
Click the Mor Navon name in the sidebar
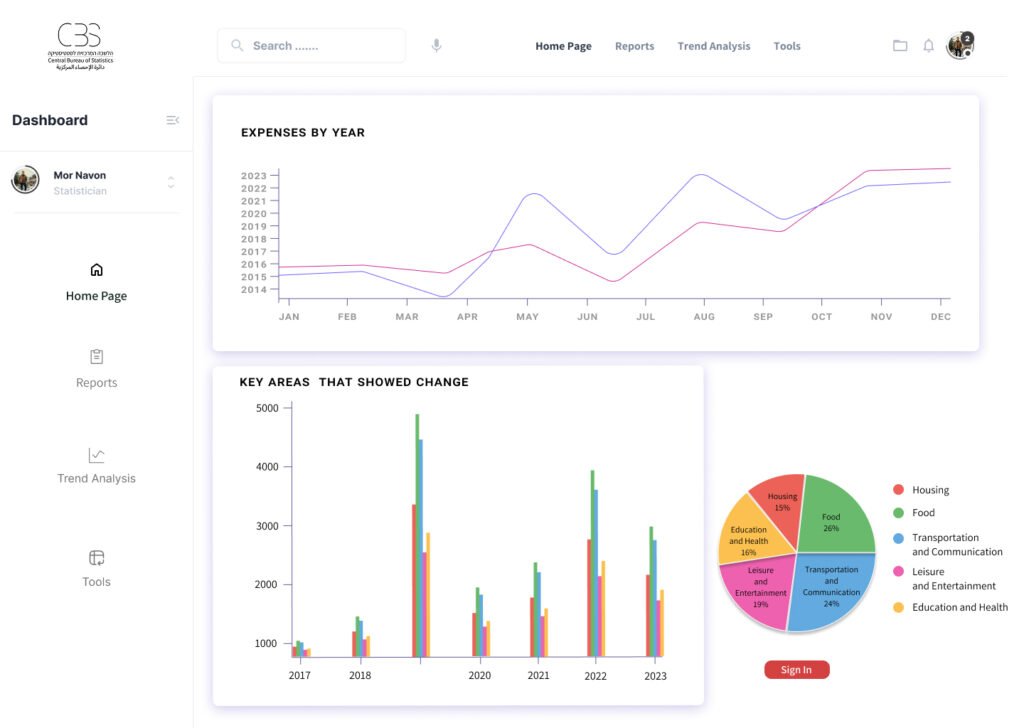(x=80, y=175)
